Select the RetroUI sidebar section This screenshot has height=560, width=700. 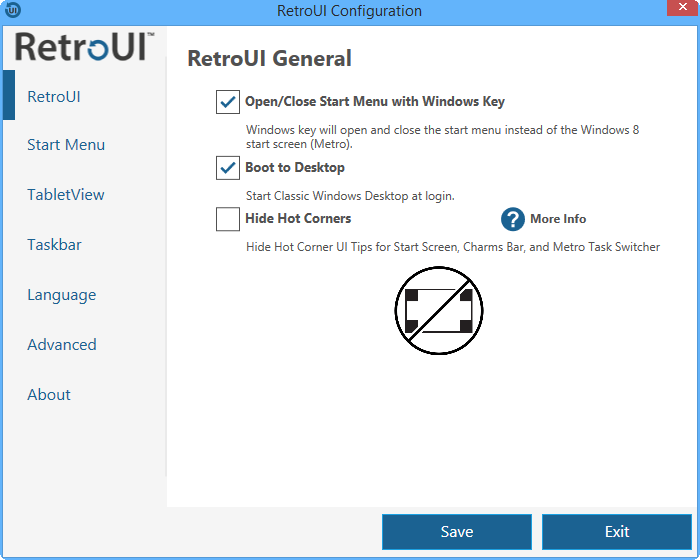click(x=54, y=97)
